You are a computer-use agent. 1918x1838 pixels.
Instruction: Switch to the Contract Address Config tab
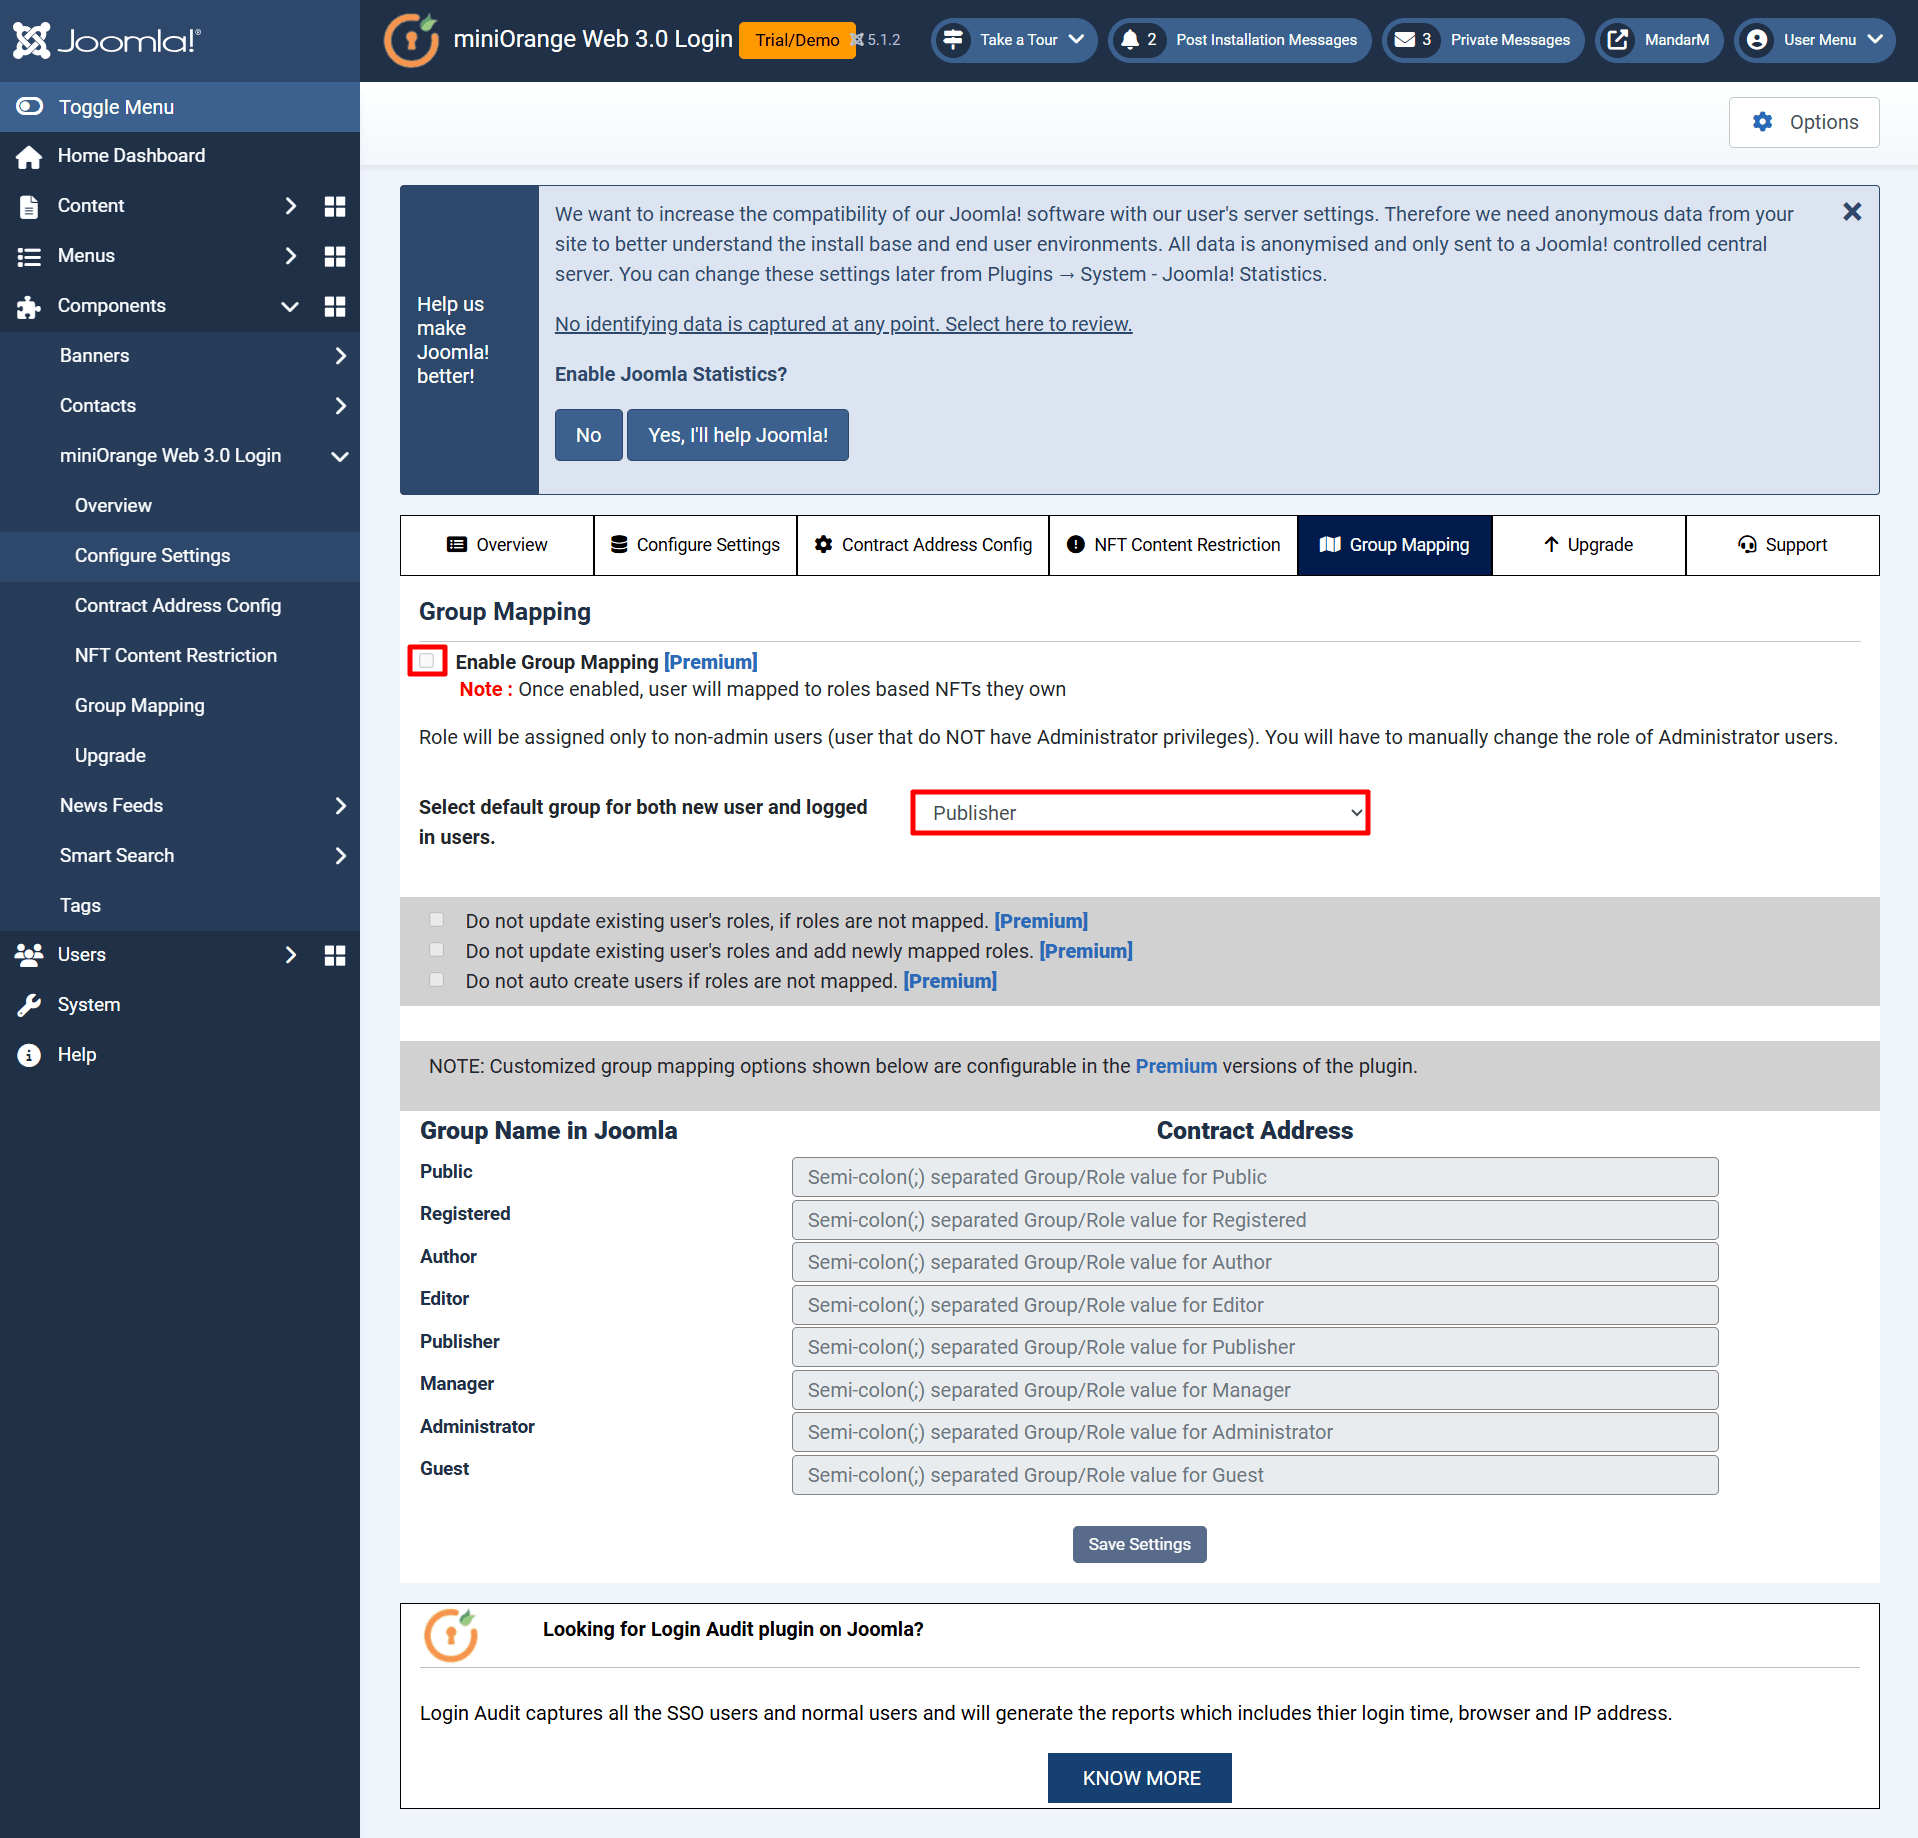[x=923, y=545]
